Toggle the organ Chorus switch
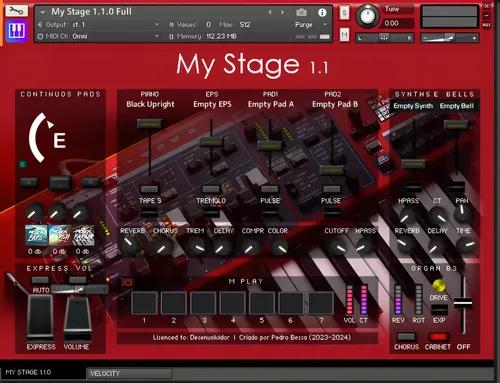The width and height of the screenshot is (500, 383). coord(406,337)
